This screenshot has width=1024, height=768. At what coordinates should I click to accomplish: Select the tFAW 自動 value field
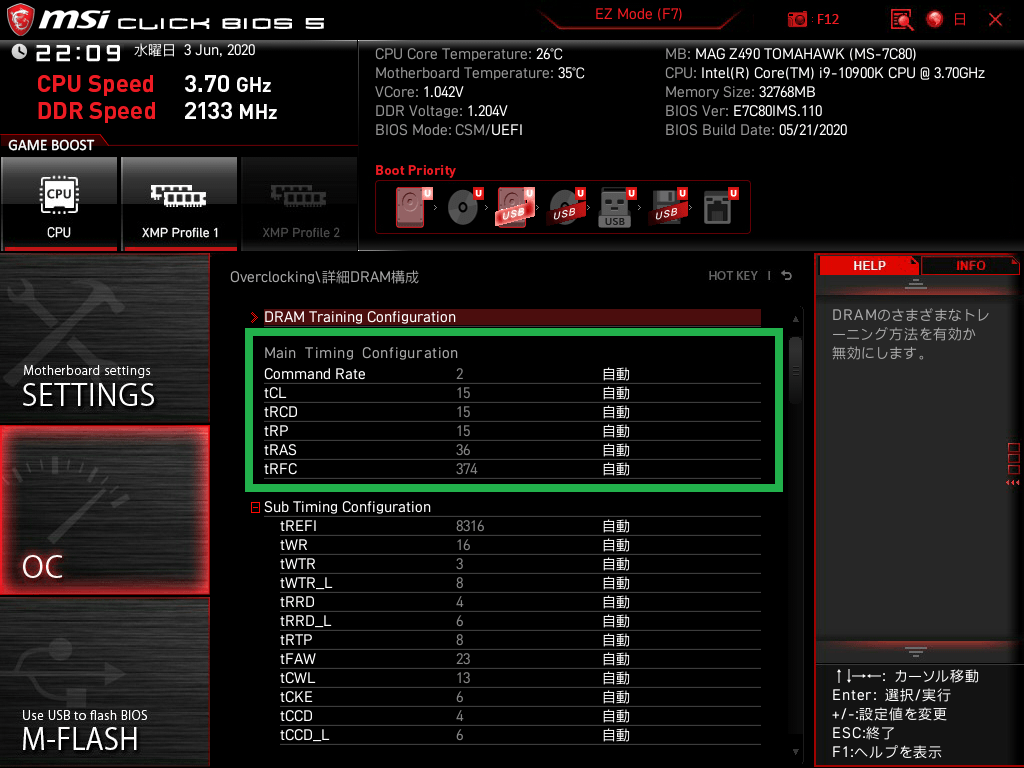pyautogui.click(x=616, y=659)
